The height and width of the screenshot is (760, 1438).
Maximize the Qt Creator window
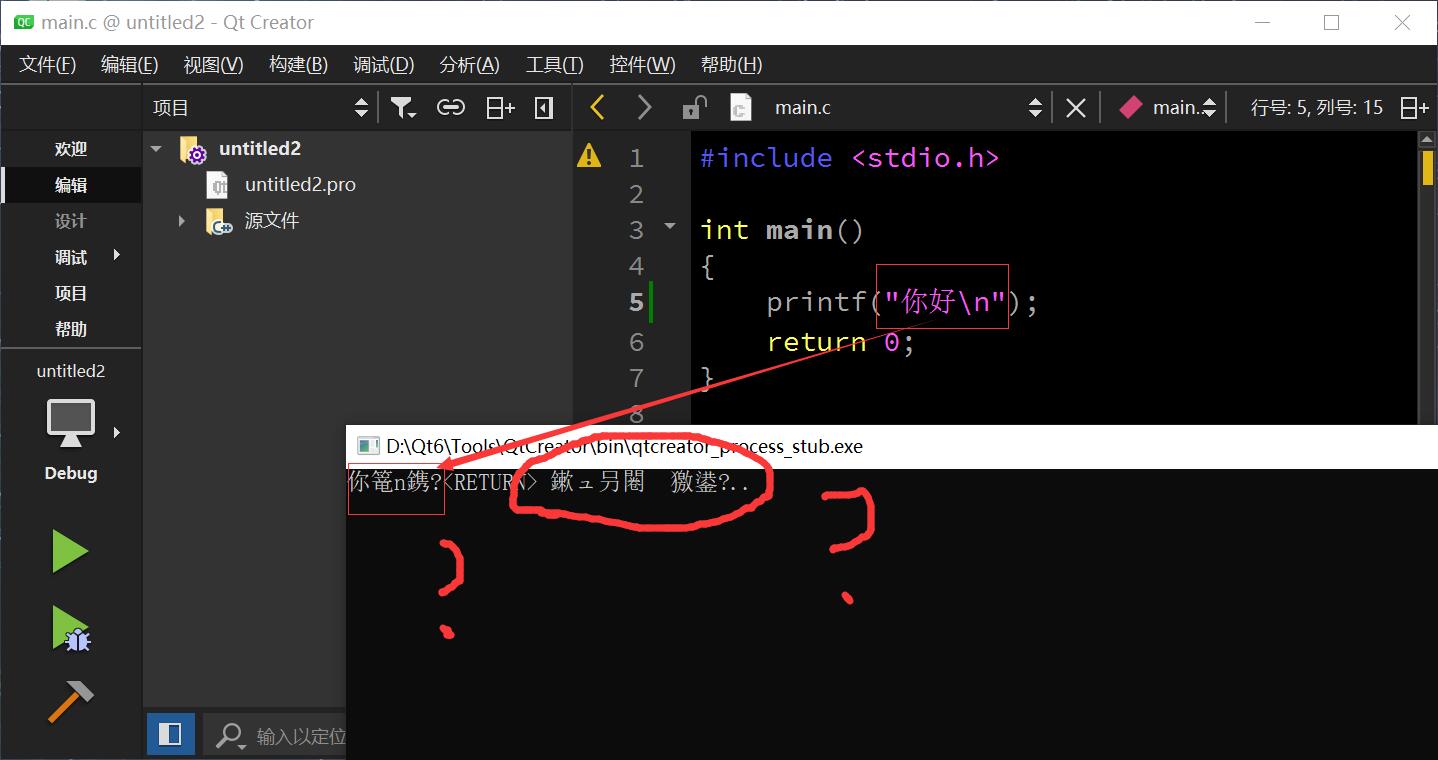pos(1331,22)
